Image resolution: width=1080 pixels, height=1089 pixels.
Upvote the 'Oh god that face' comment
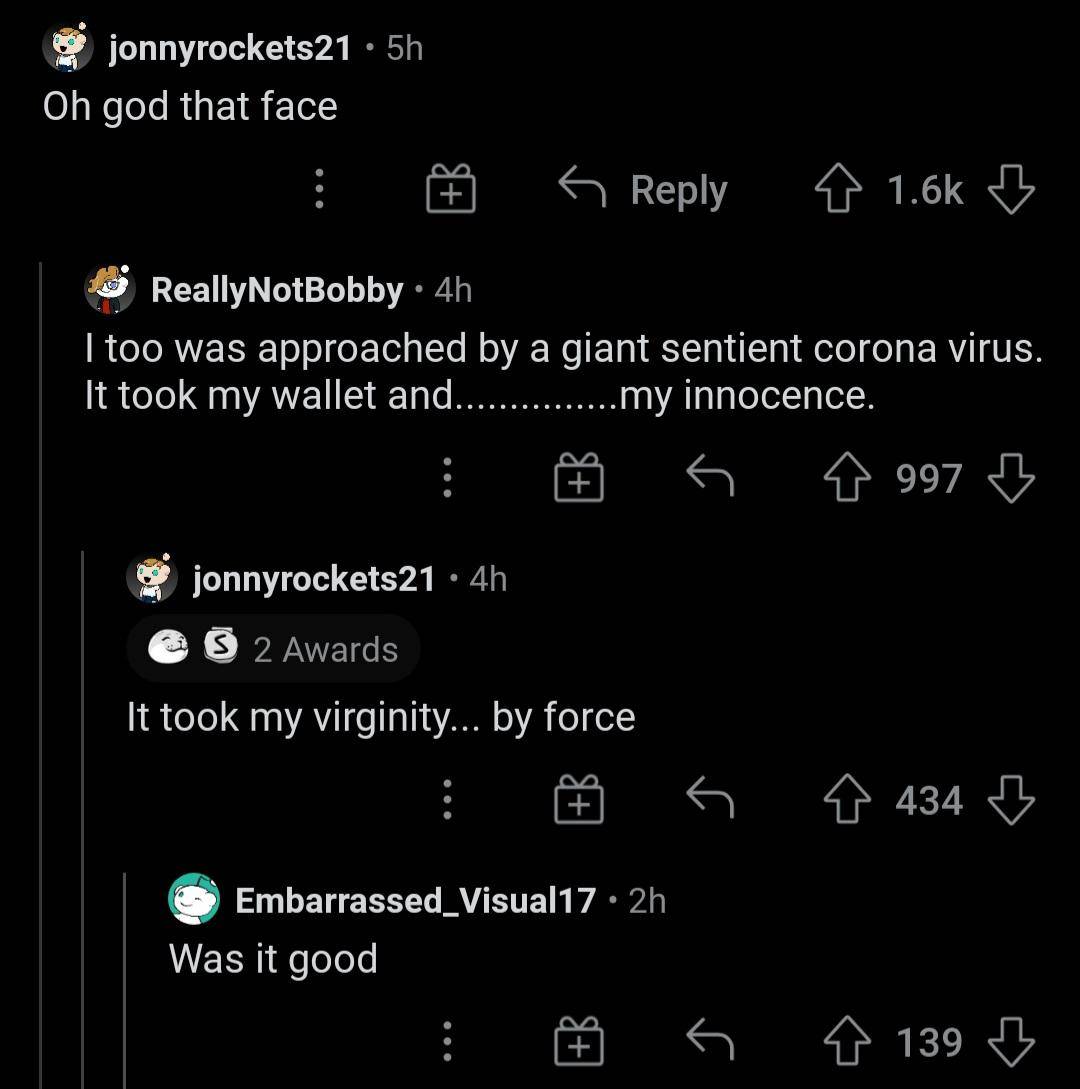coord(839,189)
